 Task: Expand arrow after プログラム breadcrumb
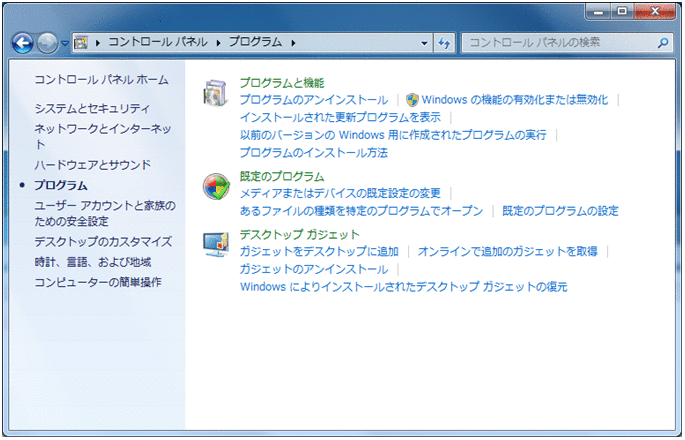(293, 43)
